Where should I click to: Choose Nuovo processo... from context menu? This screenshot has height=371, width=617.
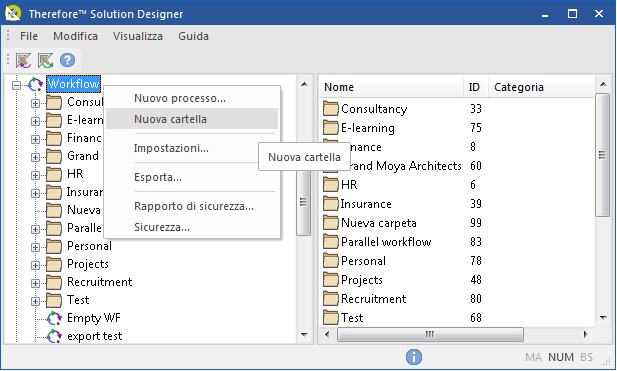click(x=192, y=98)
